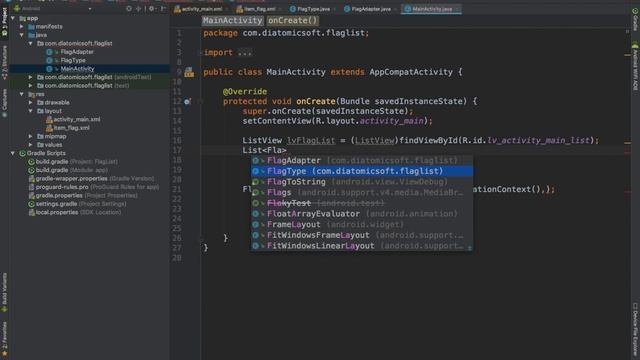Viewport: 640px width, 360px height.
Task: Click the scroll-from-source target icon in Project panel
Action: point(129,8)
